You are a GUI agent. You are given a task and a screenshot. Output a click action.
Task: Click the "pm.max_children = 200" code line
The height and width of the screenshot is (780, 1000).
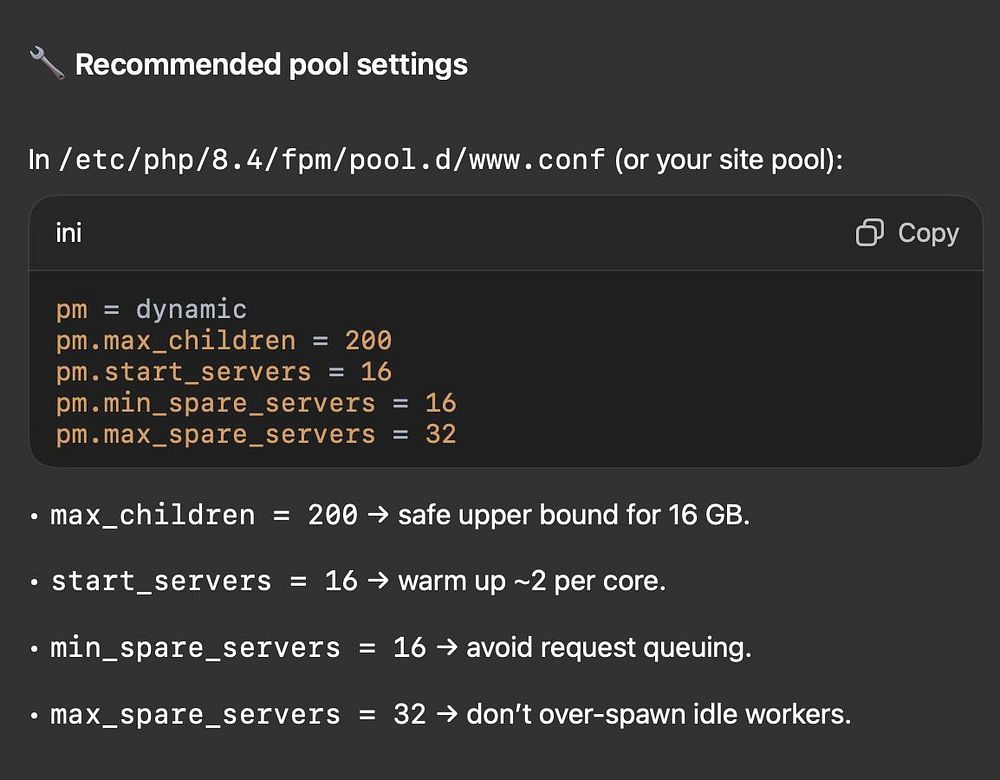pos(224,340)
